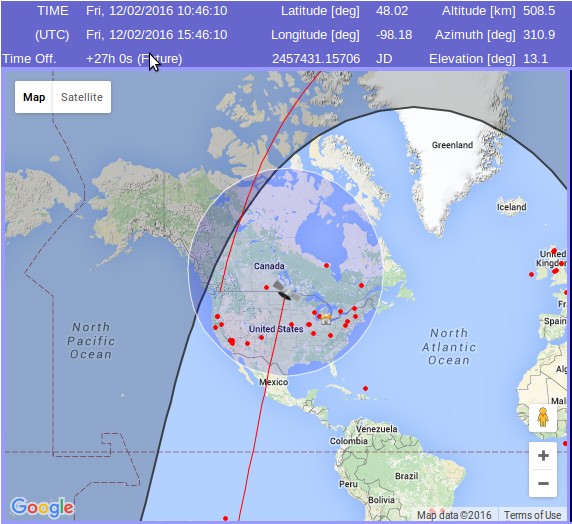This screenshot has height=524, width=572.
Task: Click the Greenland label on the map
Action: (452, 145)
